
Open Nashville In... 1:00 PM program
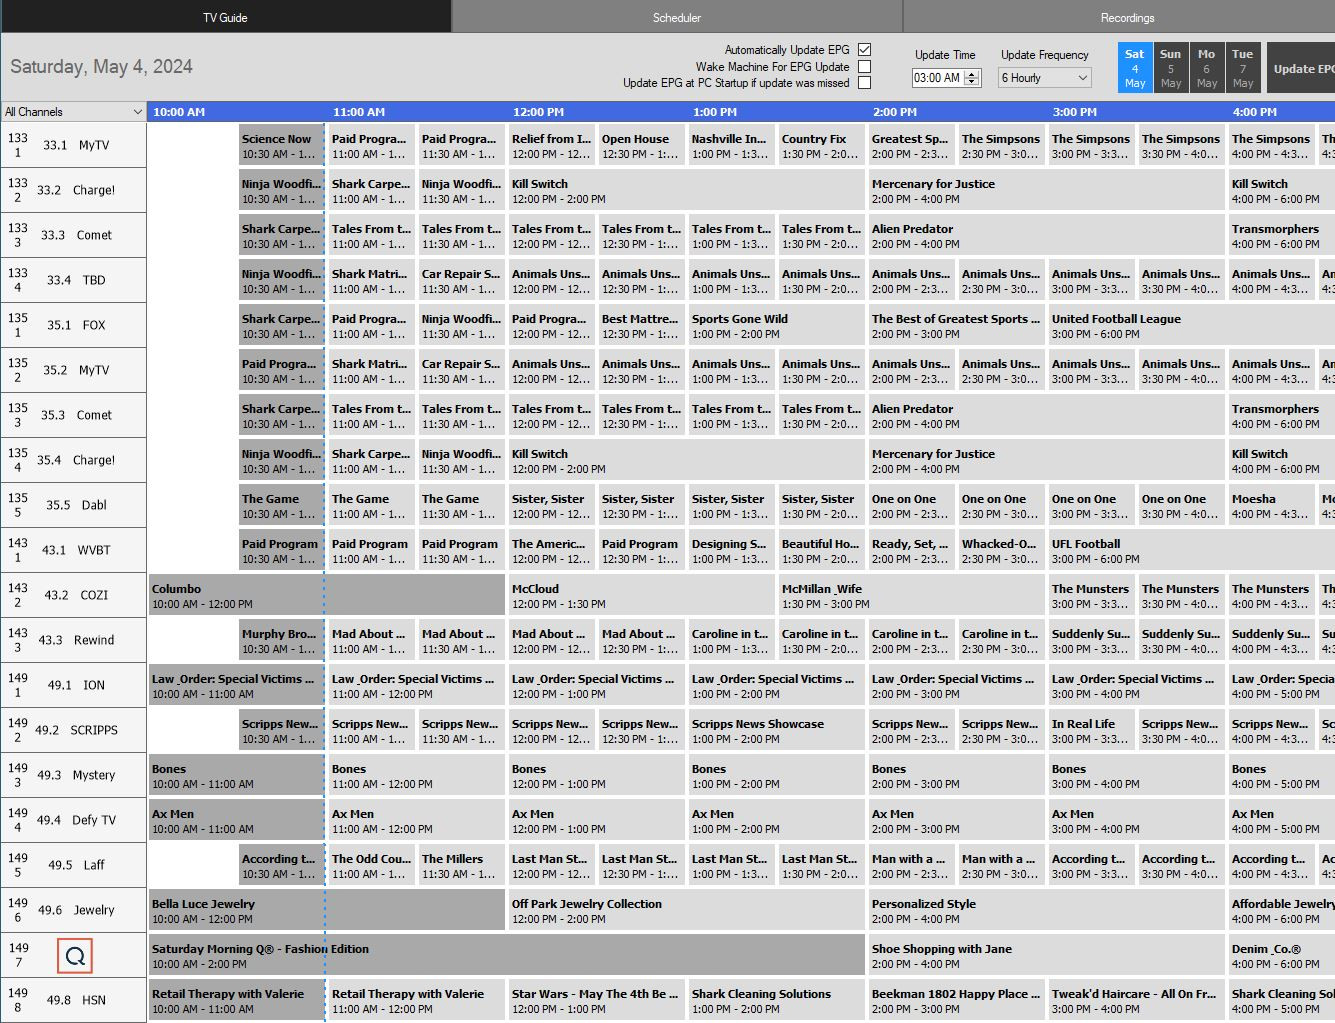click(731, 145)
